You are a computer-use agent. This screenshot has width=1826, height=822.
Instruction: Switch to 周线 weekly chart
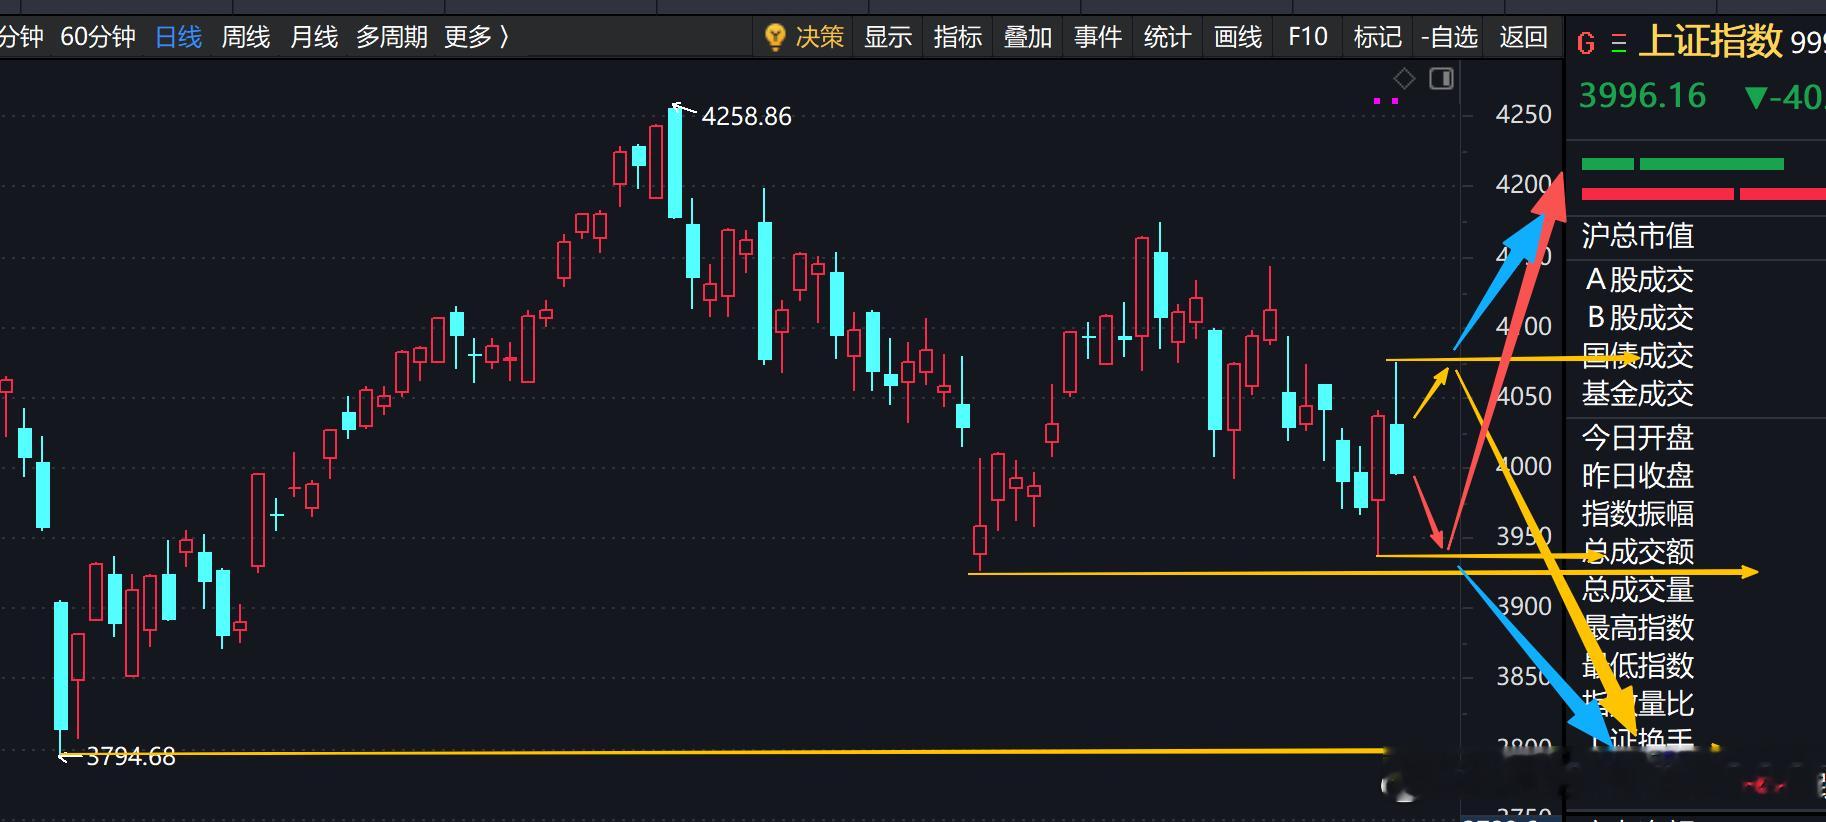pos(246,38)
